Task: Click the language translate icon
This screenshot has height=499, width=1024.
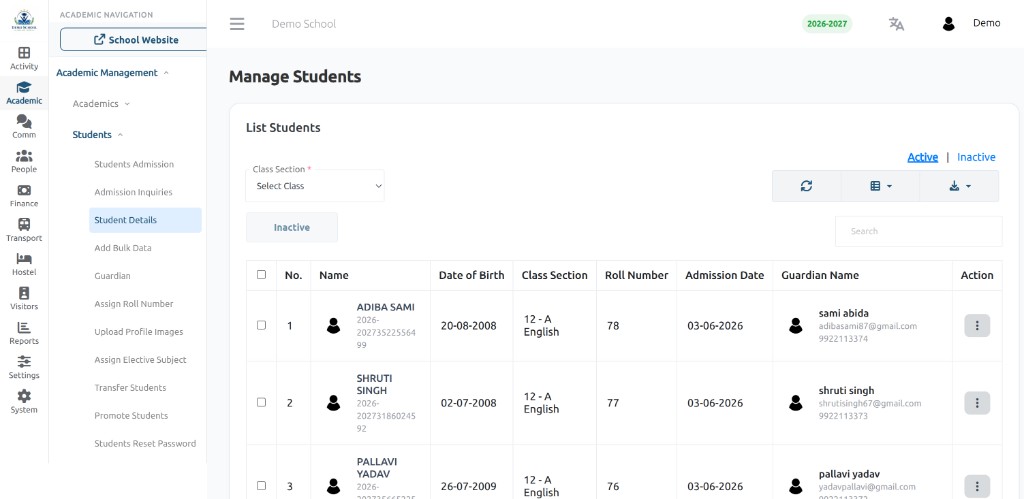Action: coord(896,24)
